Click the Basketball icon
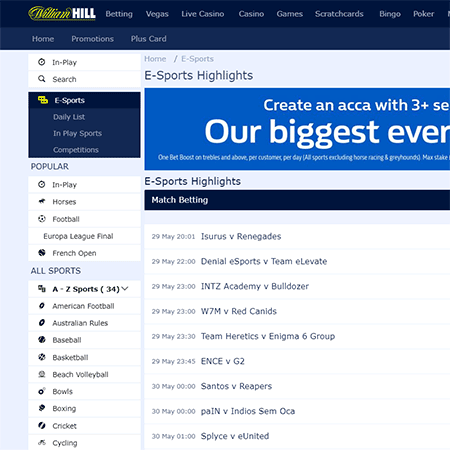 tap(42, 357)
